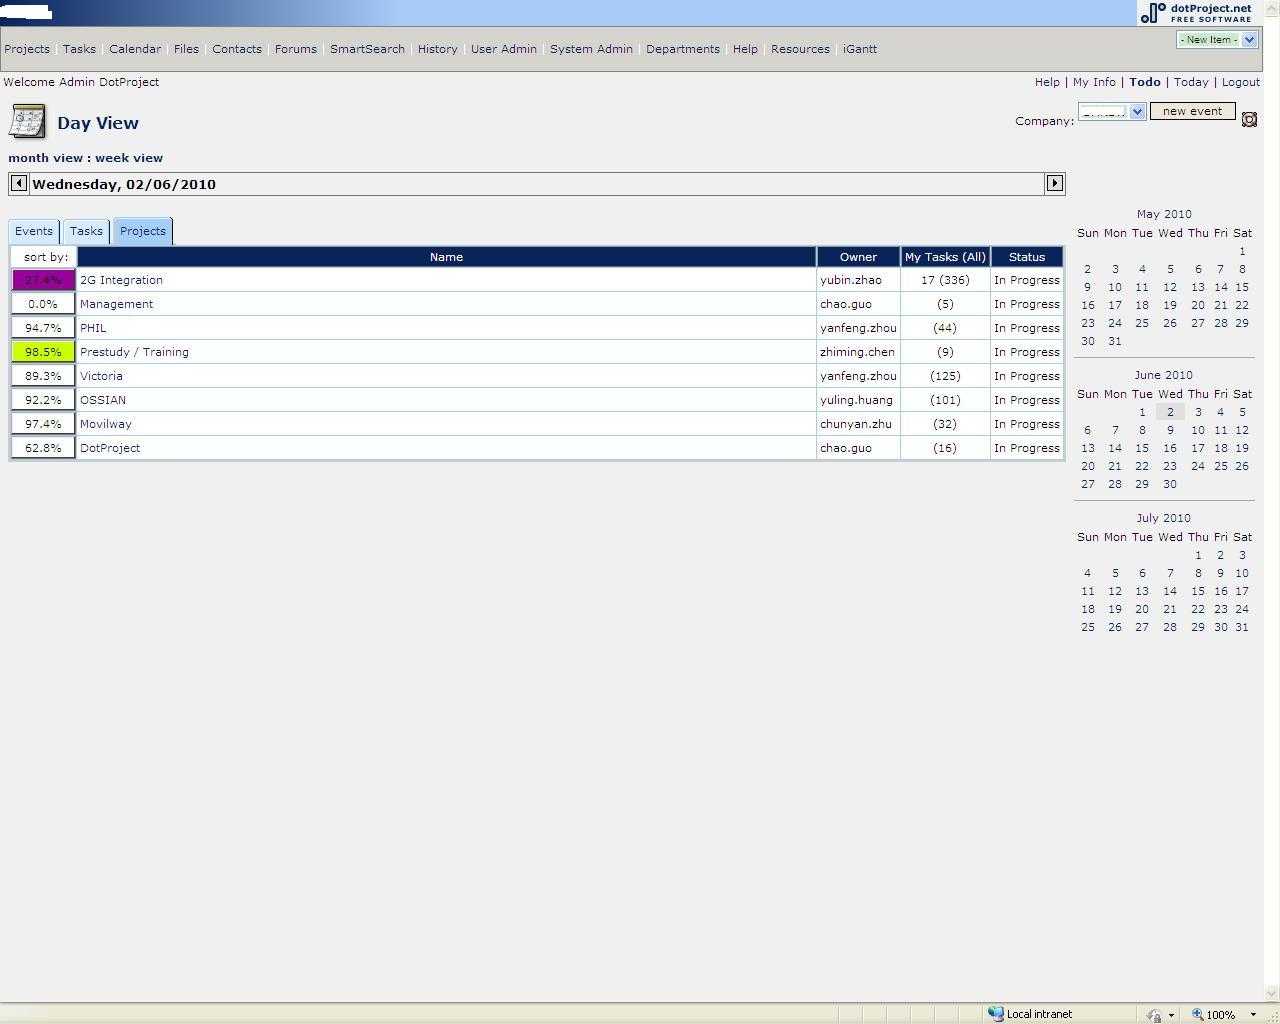Viewport: 1280px width, 1024px height.
Task: Select June 30 in mini calendar
Action: click(1170, 484)
